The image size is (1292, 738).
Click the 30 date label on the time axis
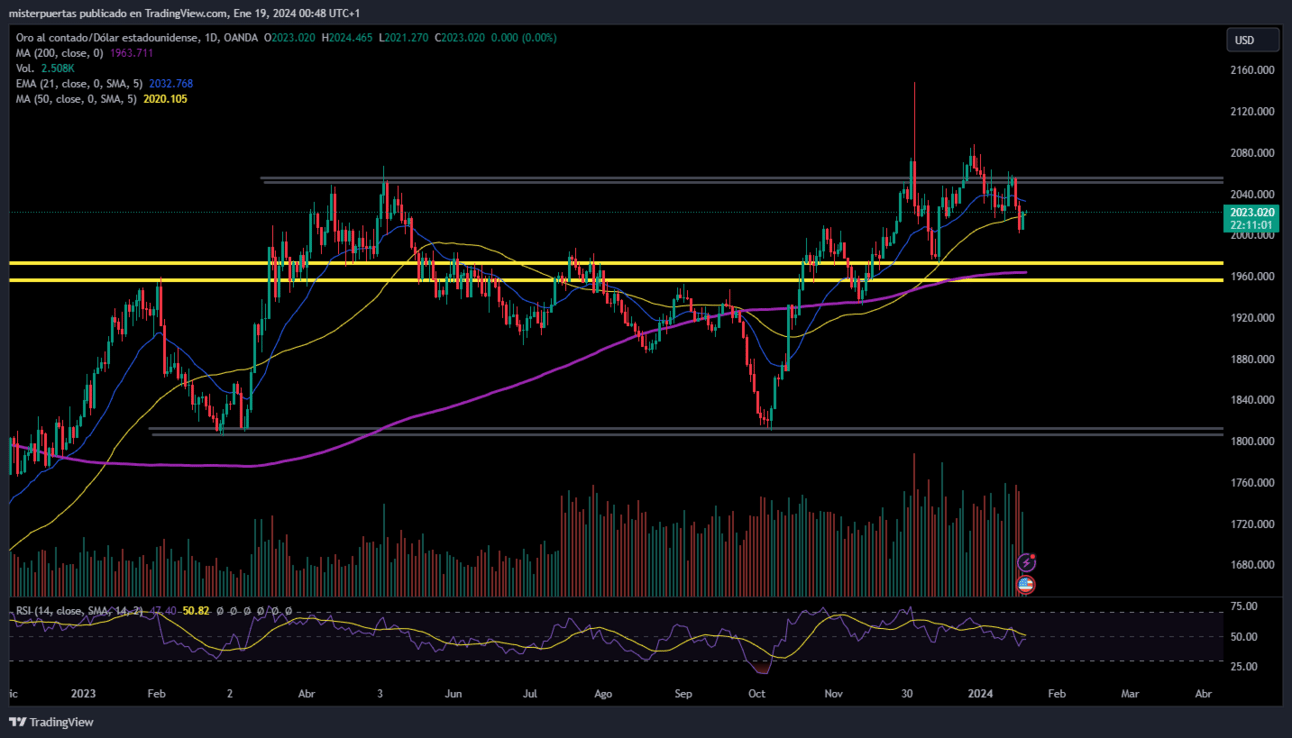tap(907, 693)
